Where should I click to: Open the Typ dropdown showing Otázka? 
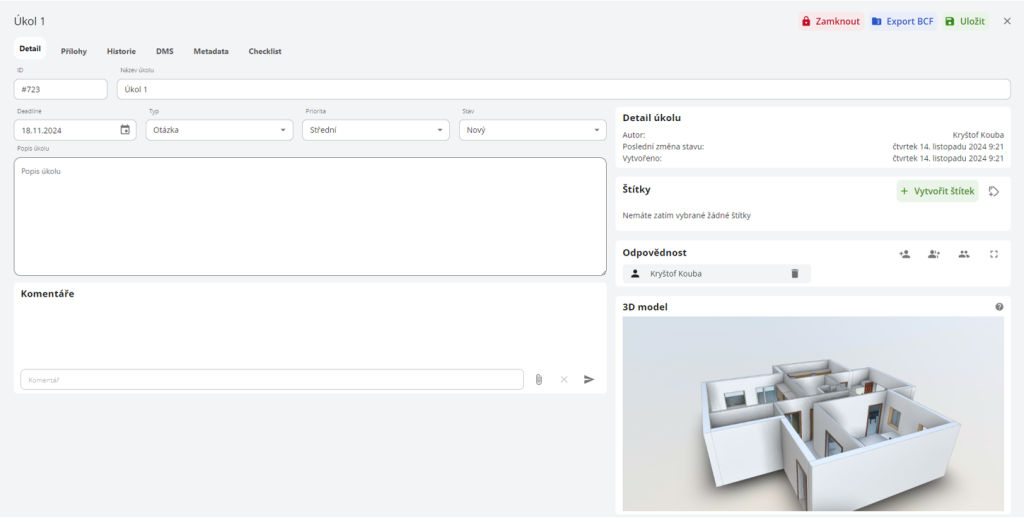[x=219, y=130]
